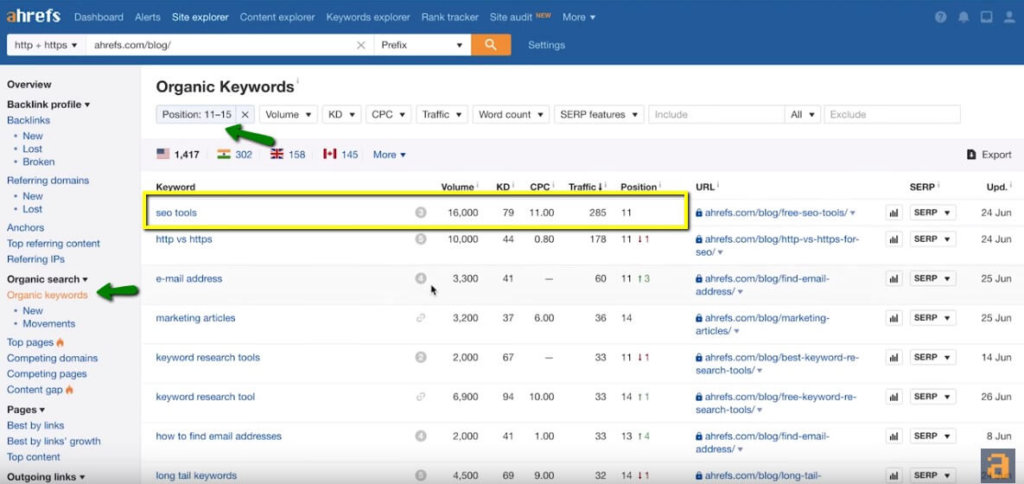
Task: Open the KD filter dropdown
Action: click(x=342, y=114)
